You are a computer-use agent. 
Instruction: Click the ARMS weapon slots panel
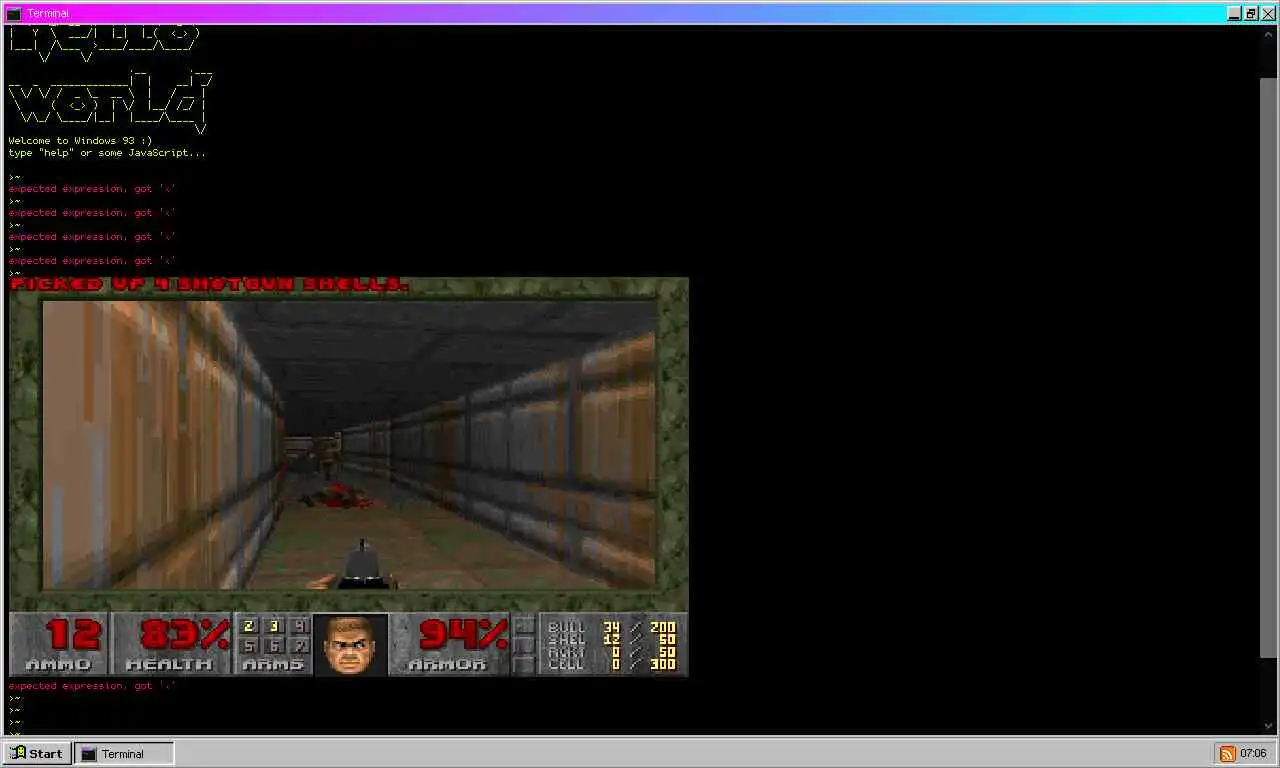coord(273,644)
